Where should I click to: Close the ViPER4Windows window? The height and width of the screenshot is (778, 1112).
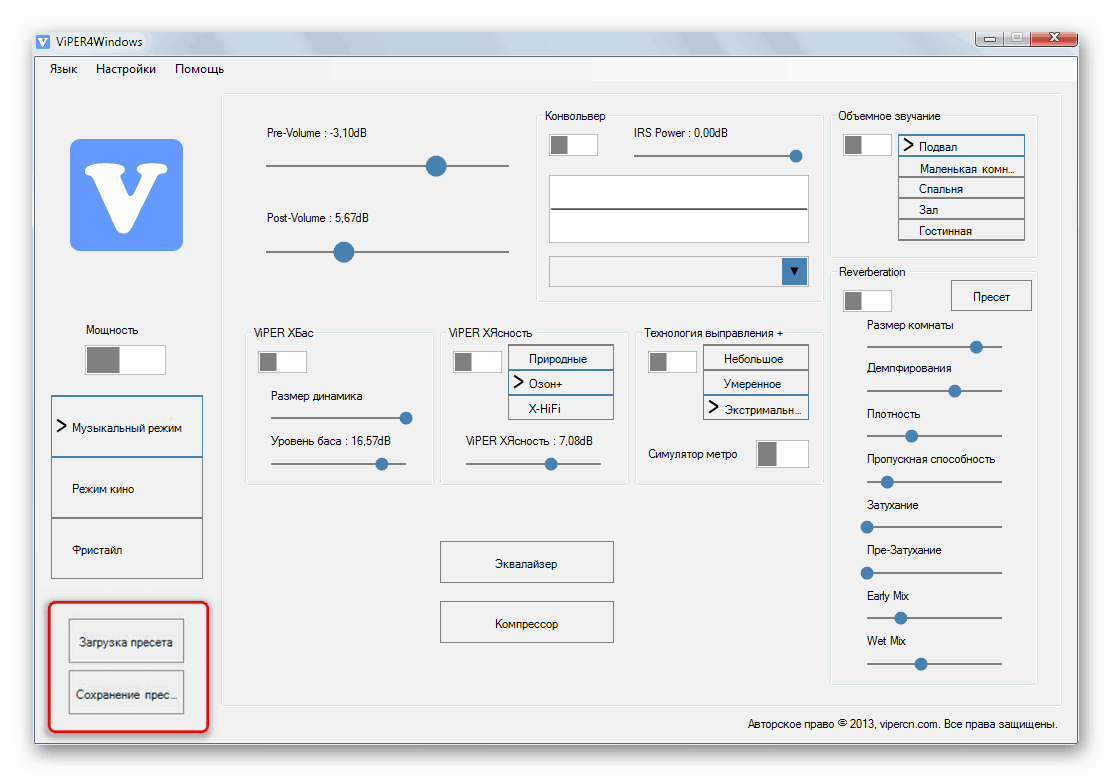coord(1053,38)
